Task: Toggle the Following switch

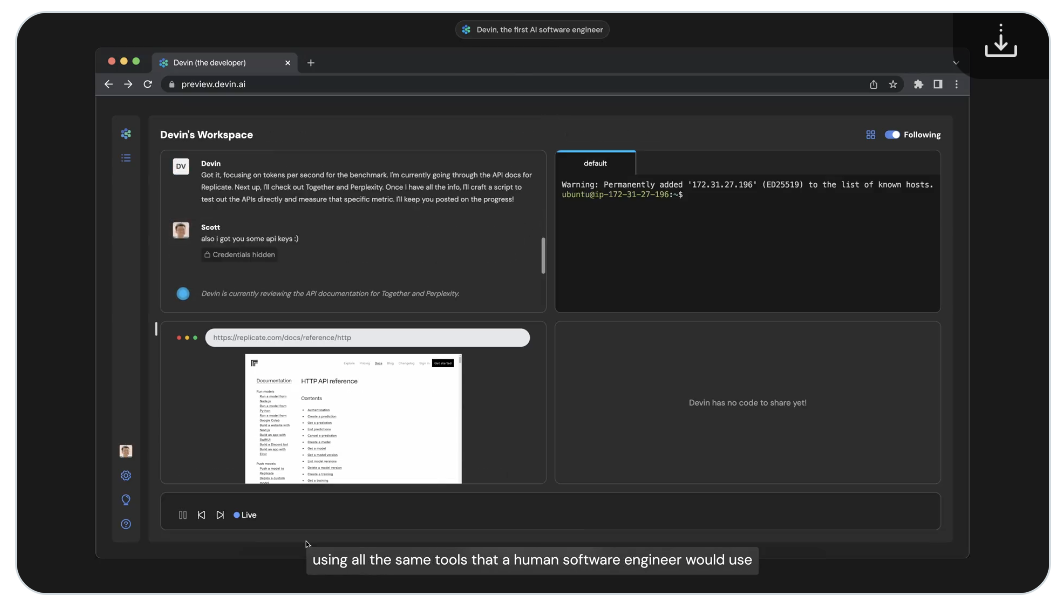Action: coord(892,135)
